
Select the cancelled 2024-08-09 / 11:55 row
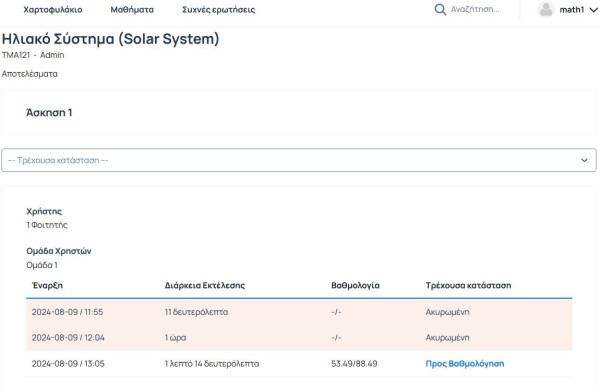[x=299, y=312]
